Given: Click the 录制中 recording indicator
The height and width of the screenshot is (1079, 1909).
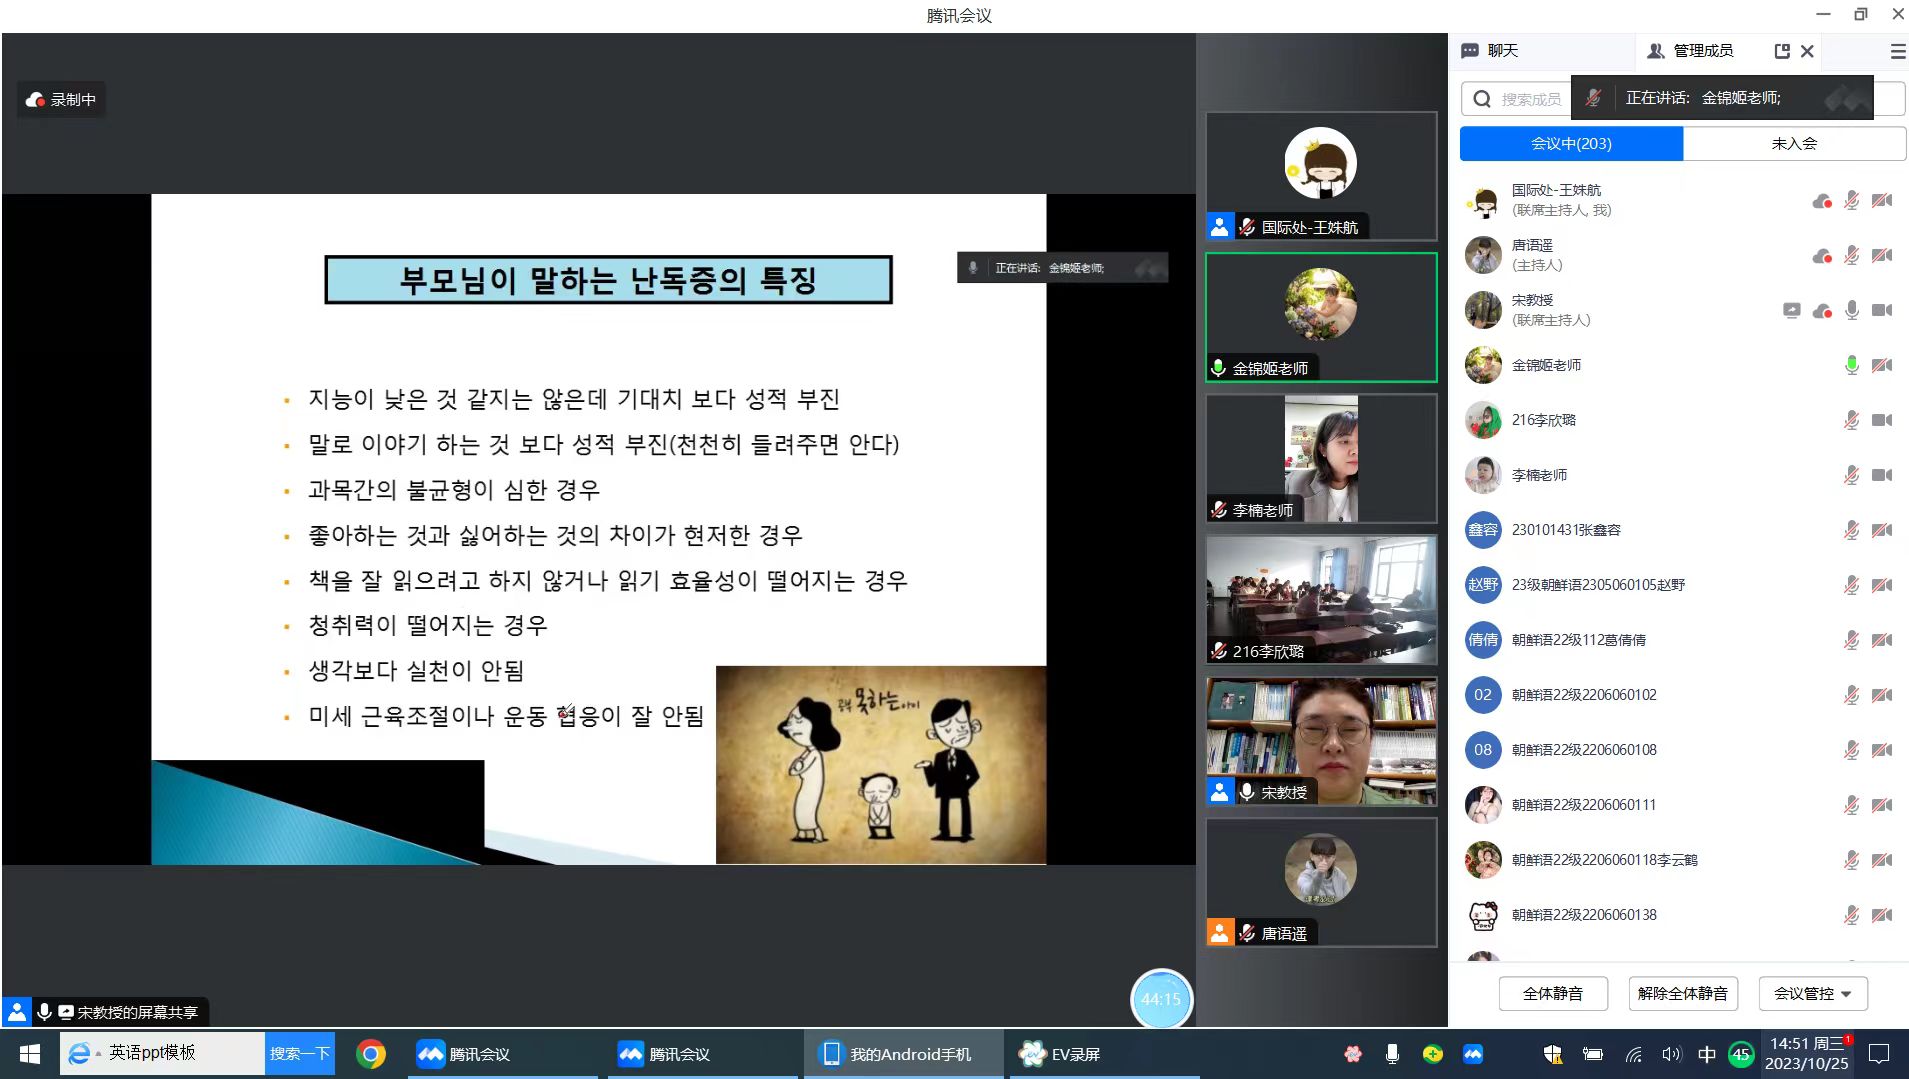Looking at the screenshot, I should (x=61, y=100).
